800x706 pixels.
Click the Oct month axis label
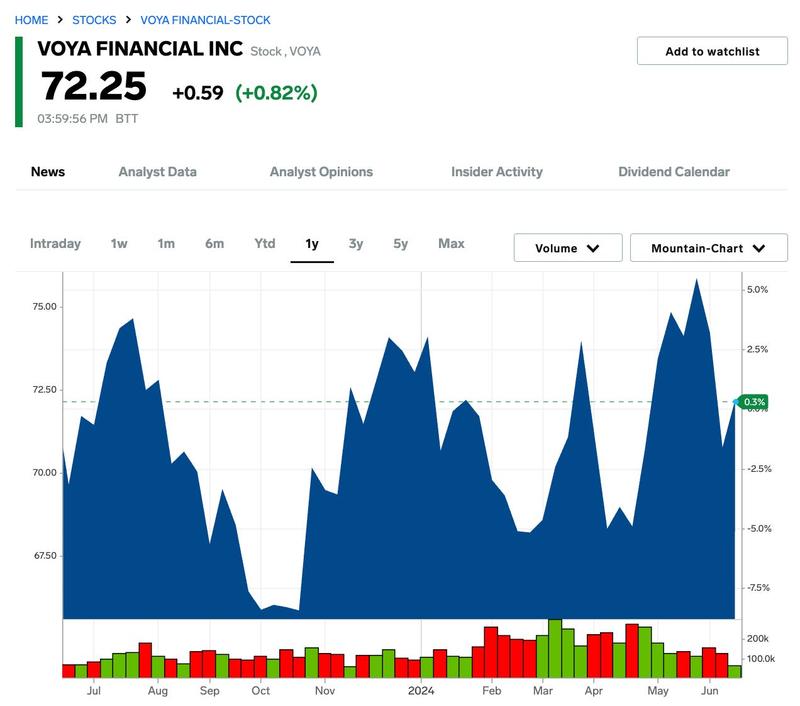tap(261, 691)
